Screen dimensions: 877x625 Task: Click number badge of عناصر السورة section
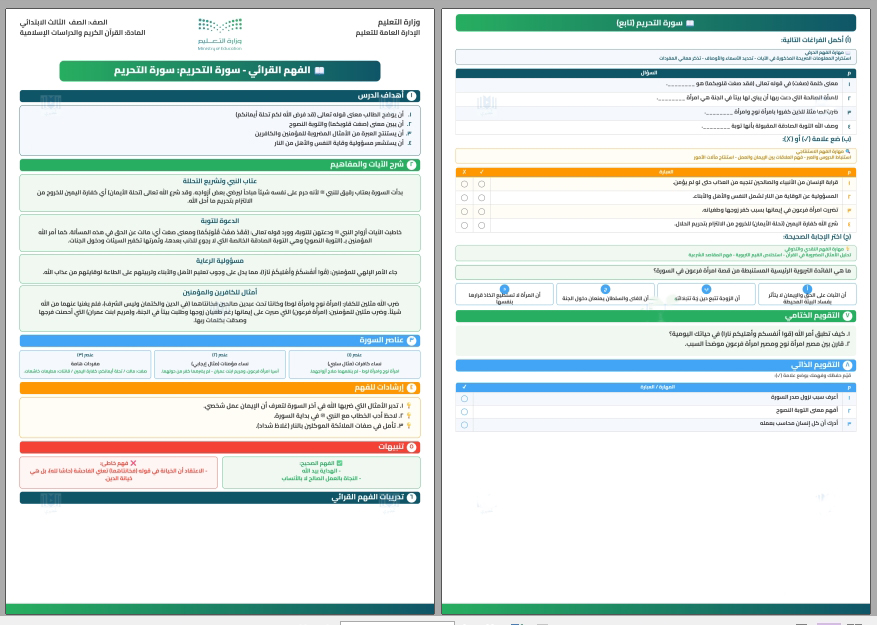click(x=412, y=340)
